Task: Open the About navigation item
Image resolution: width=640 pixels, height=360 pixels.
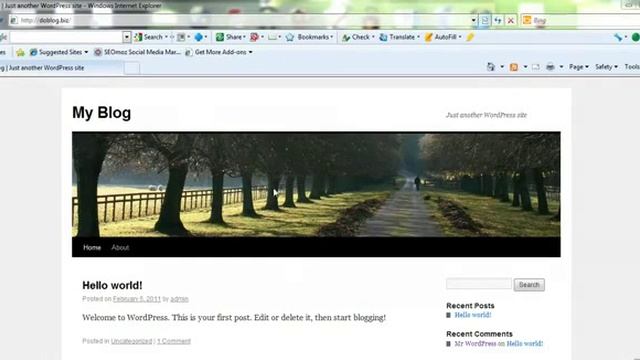Action: [120, 247]
